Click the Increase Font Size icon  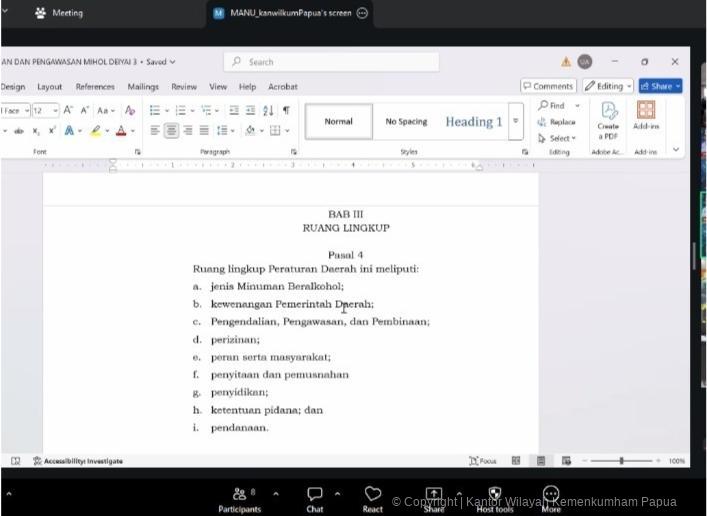click(x=68, y=110)
